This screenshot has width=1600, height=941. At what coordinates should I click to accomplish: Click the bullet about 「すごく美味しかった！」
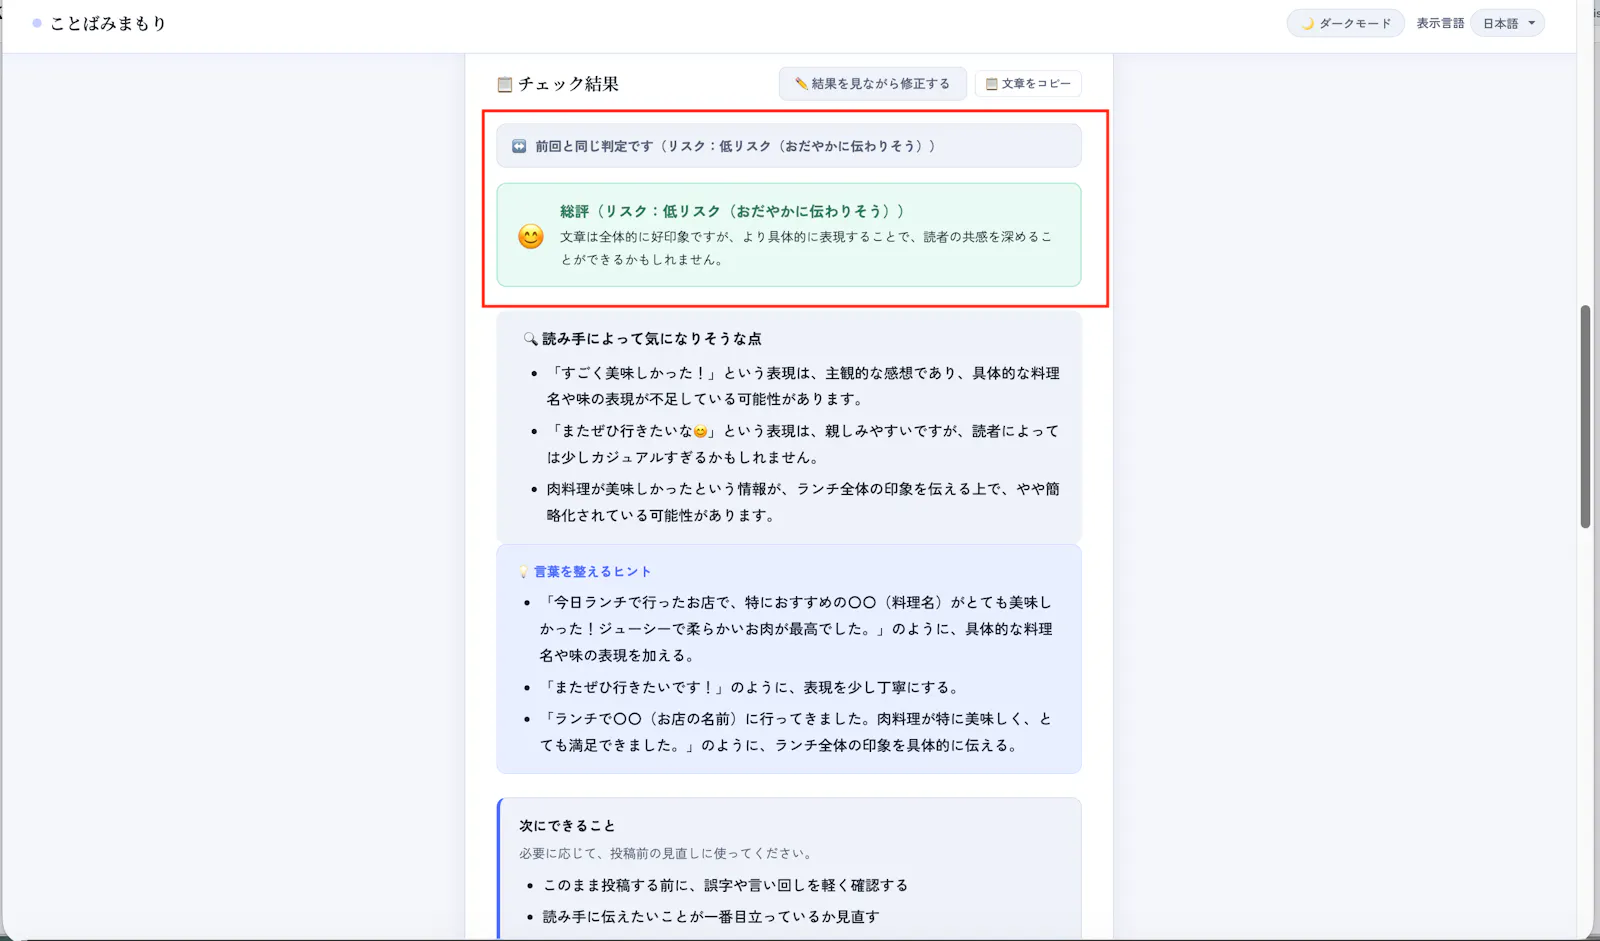(x=803, y=386)
